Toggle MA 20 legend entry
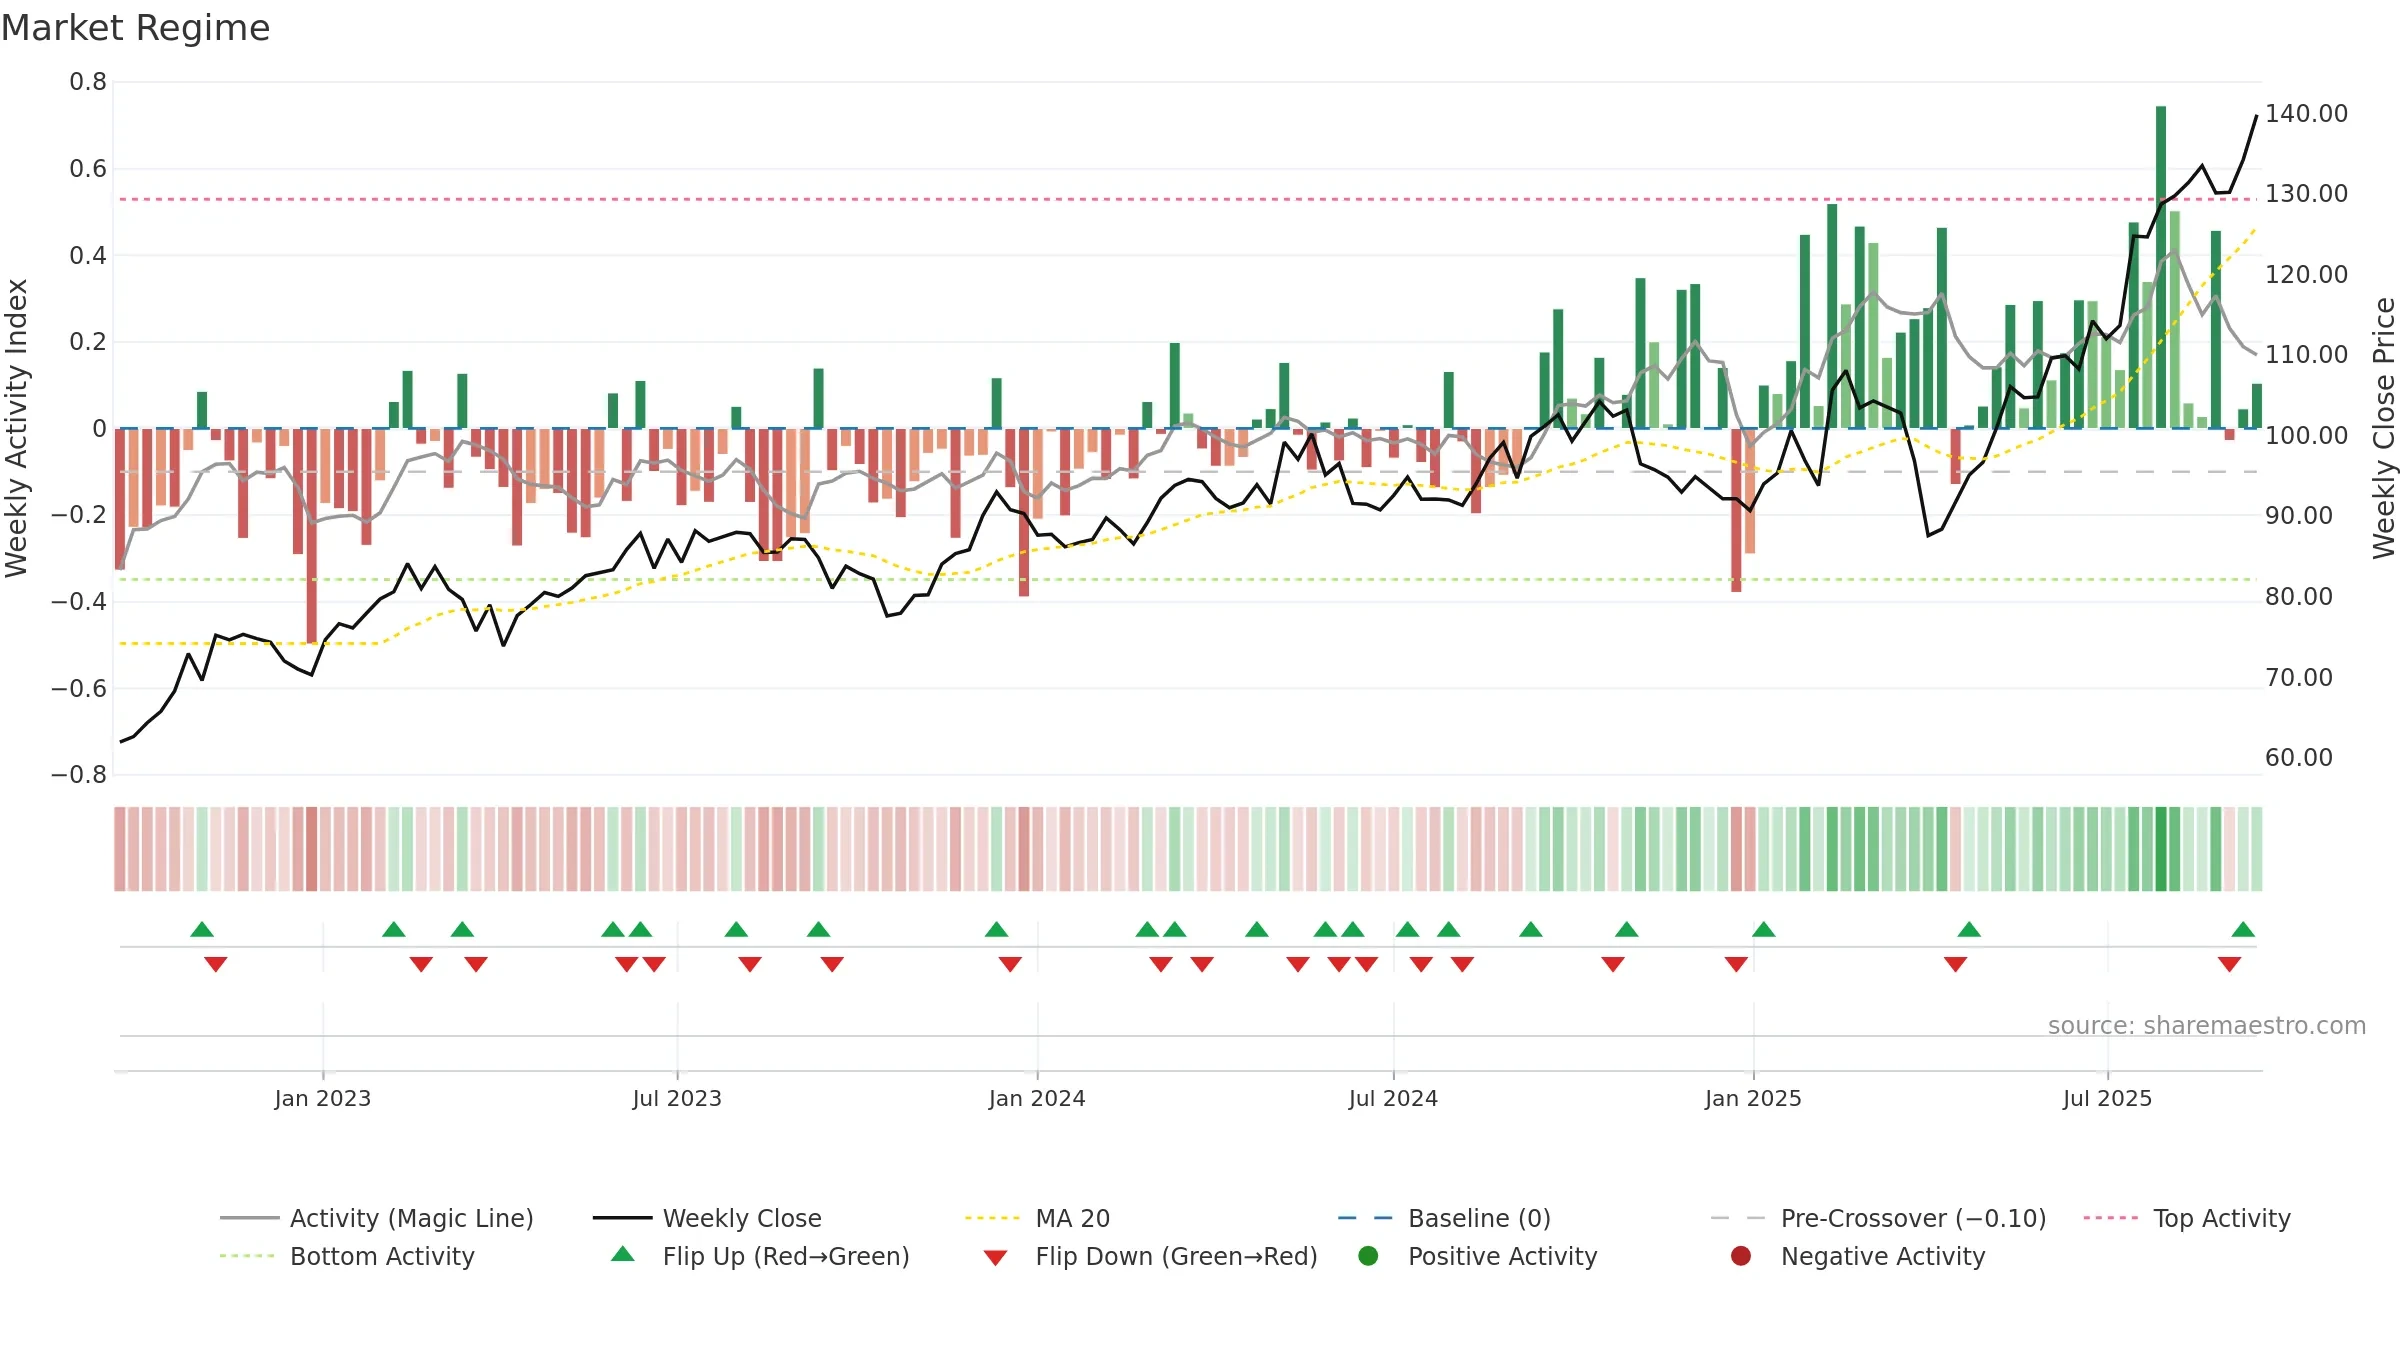This screenshot has width=2400, height=1350. (x=1038, y=1218)
